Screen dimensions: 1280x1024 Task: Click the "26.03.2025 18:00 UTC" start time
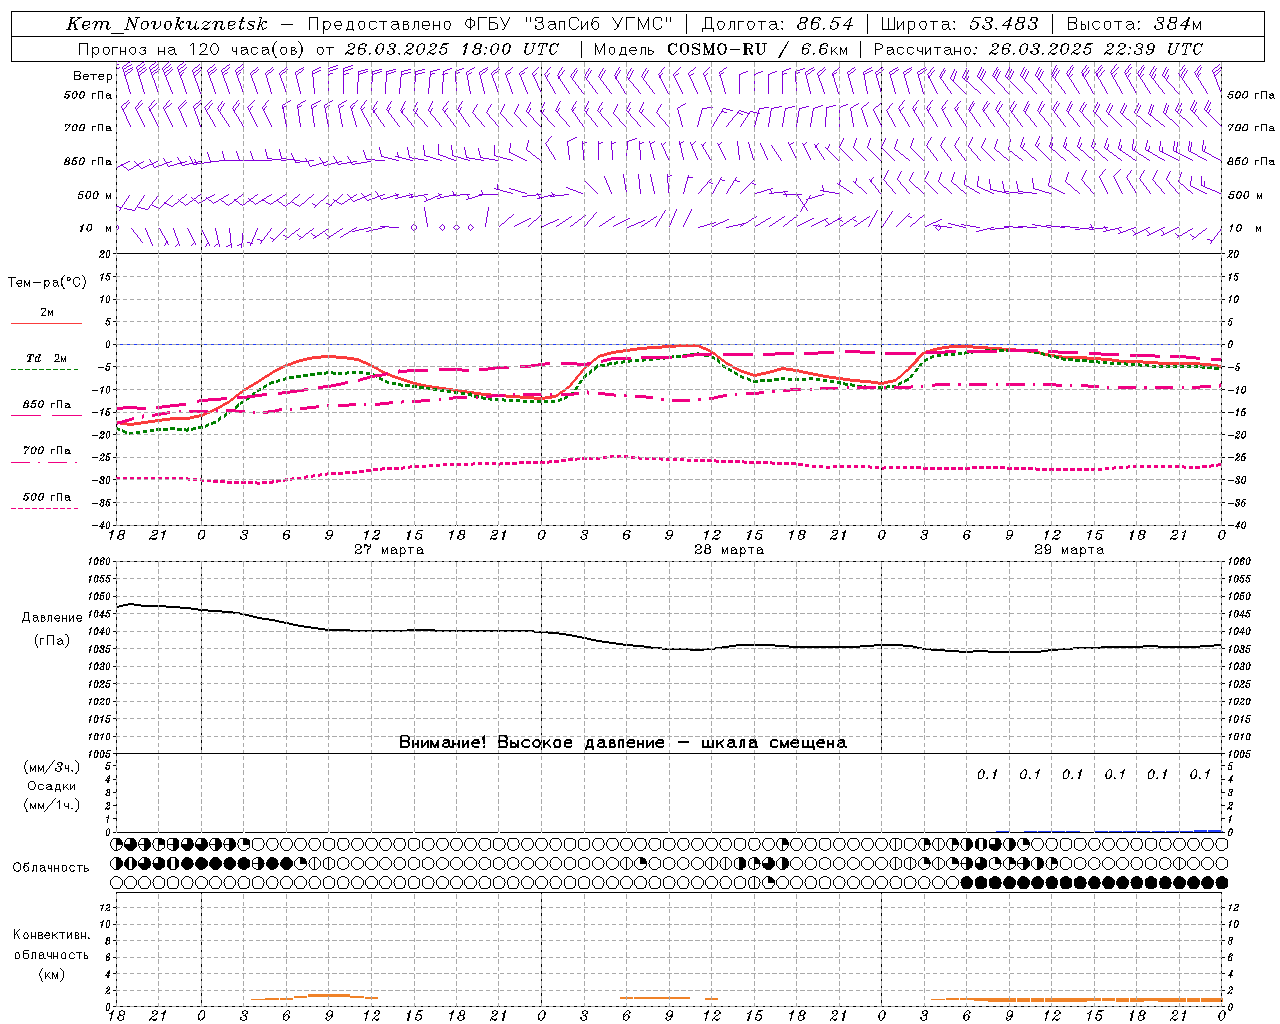coord(452,49)
